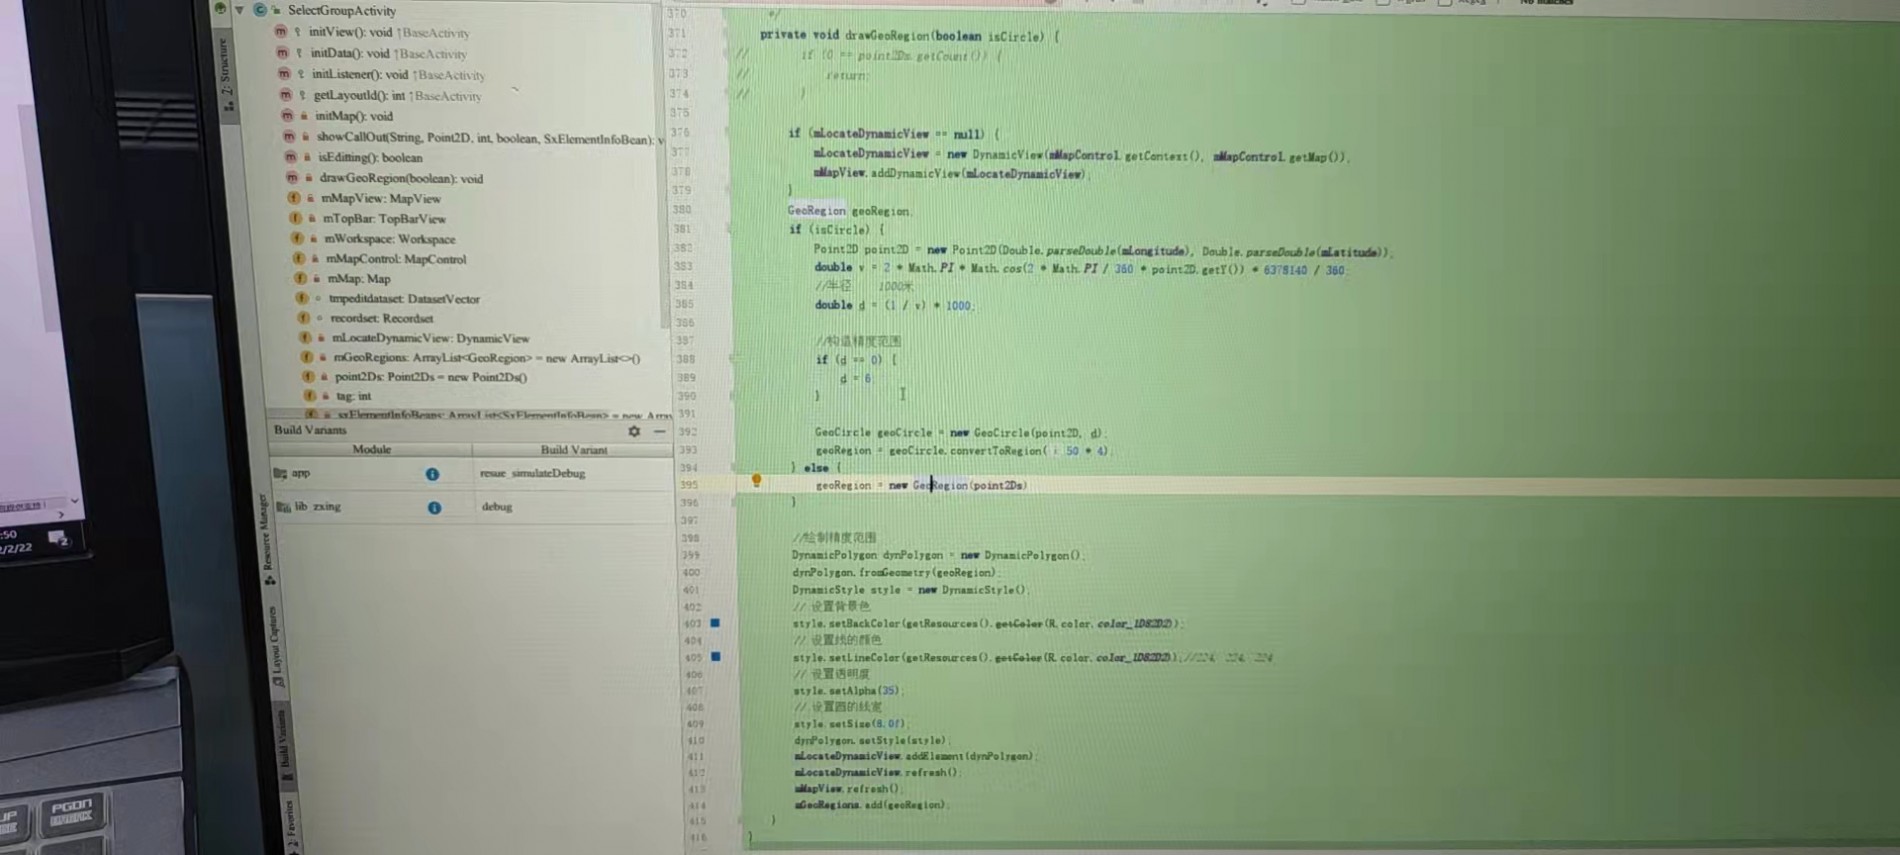The height and width of the screenshot is (855, 1900).
Task: Show info for lib_zxing module
Action: (434, 508)
